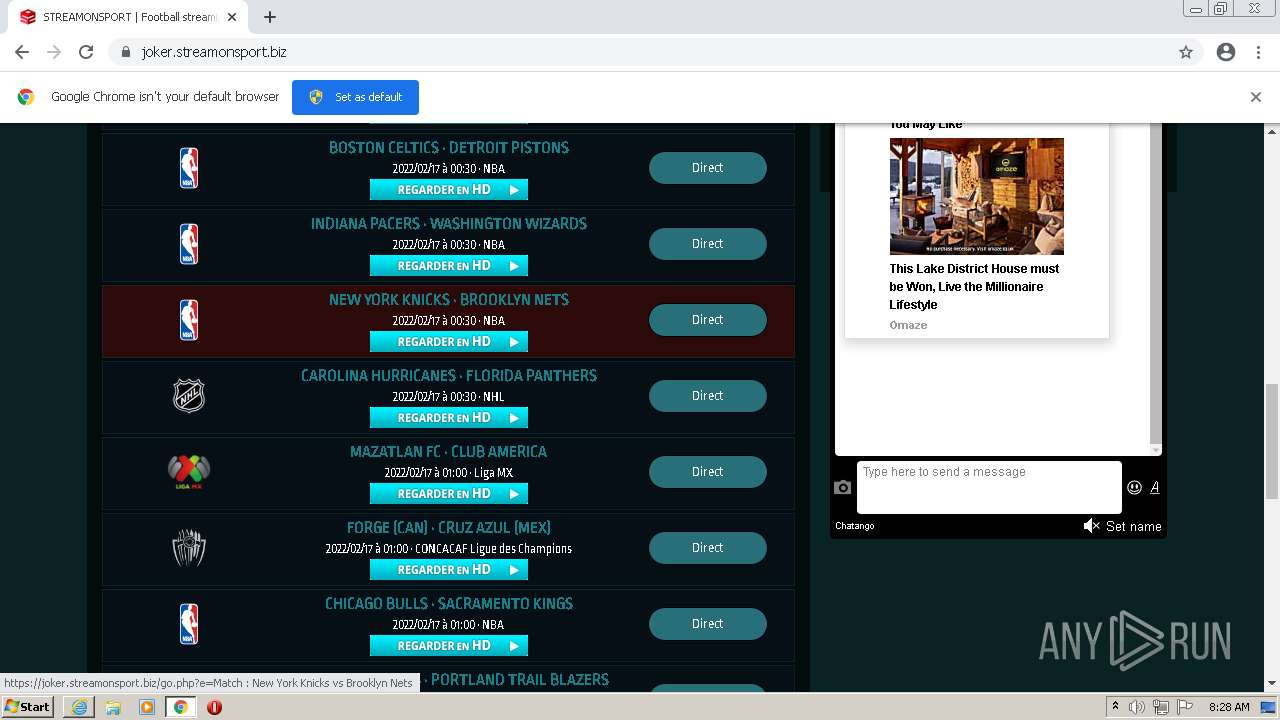
Task: Click NBA logo for New York Knicks match
Action: (x=189, y=320)
